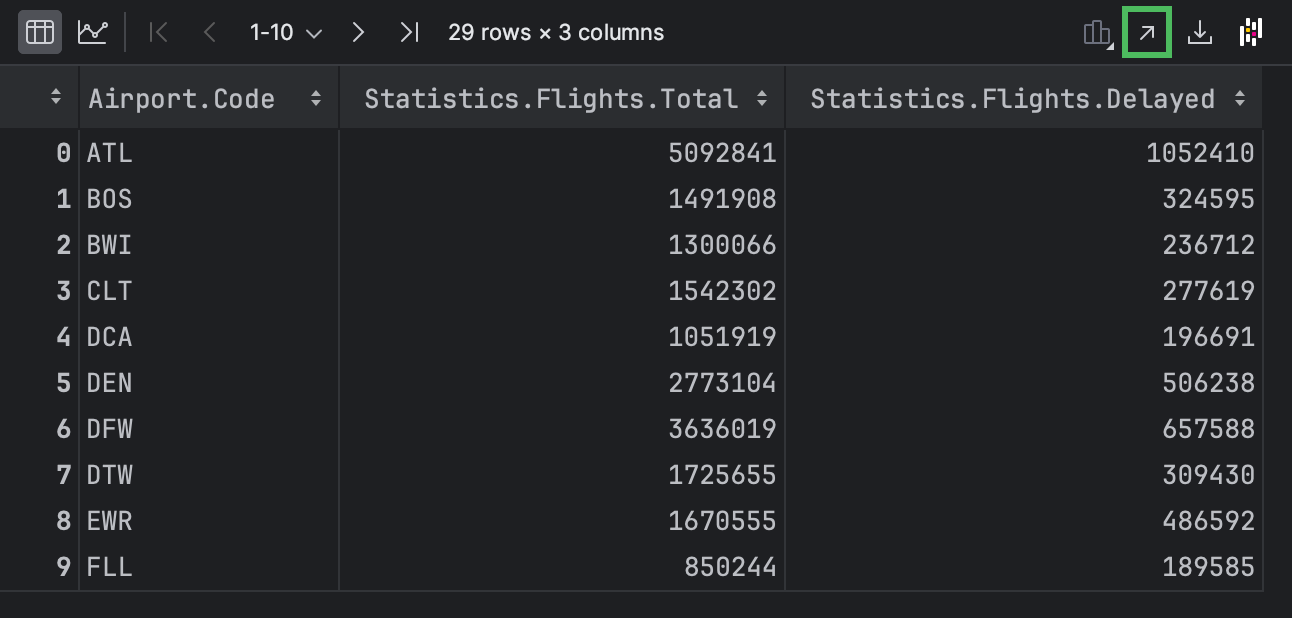
Task: Open the table in a new window
Action: pyautogui.click(x=1148, y=31)
